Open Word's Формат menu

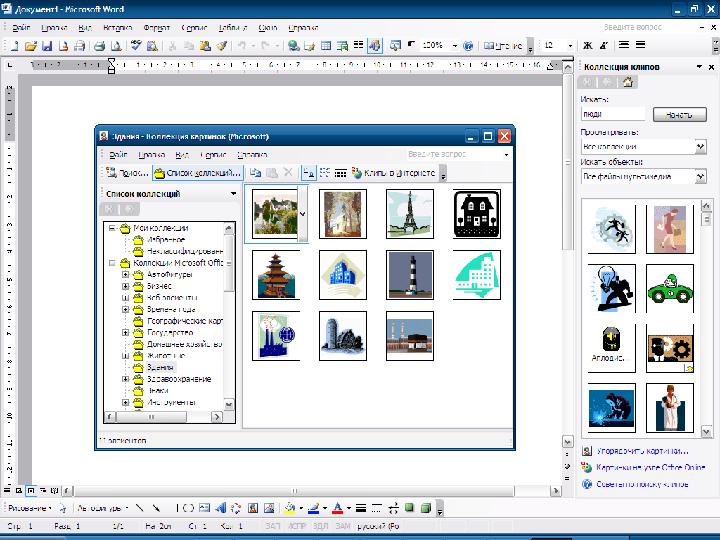[x=157, y=28]
